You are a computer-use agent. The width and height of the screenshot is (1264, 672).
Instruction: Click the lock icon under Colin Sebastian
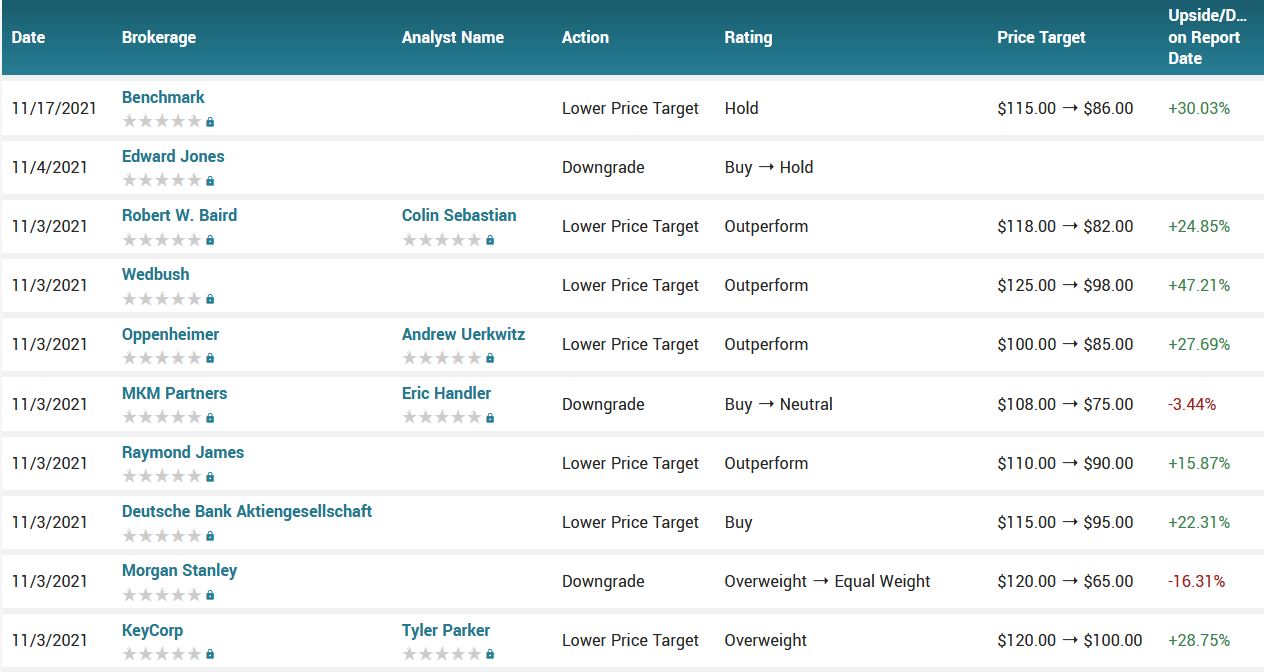[x=490, y=240]
